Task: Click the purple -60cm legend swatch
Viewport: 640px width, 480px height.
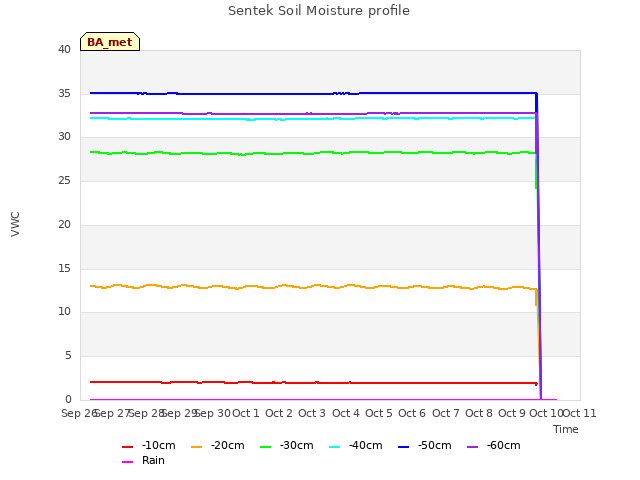Action: [x=472, y=447]
